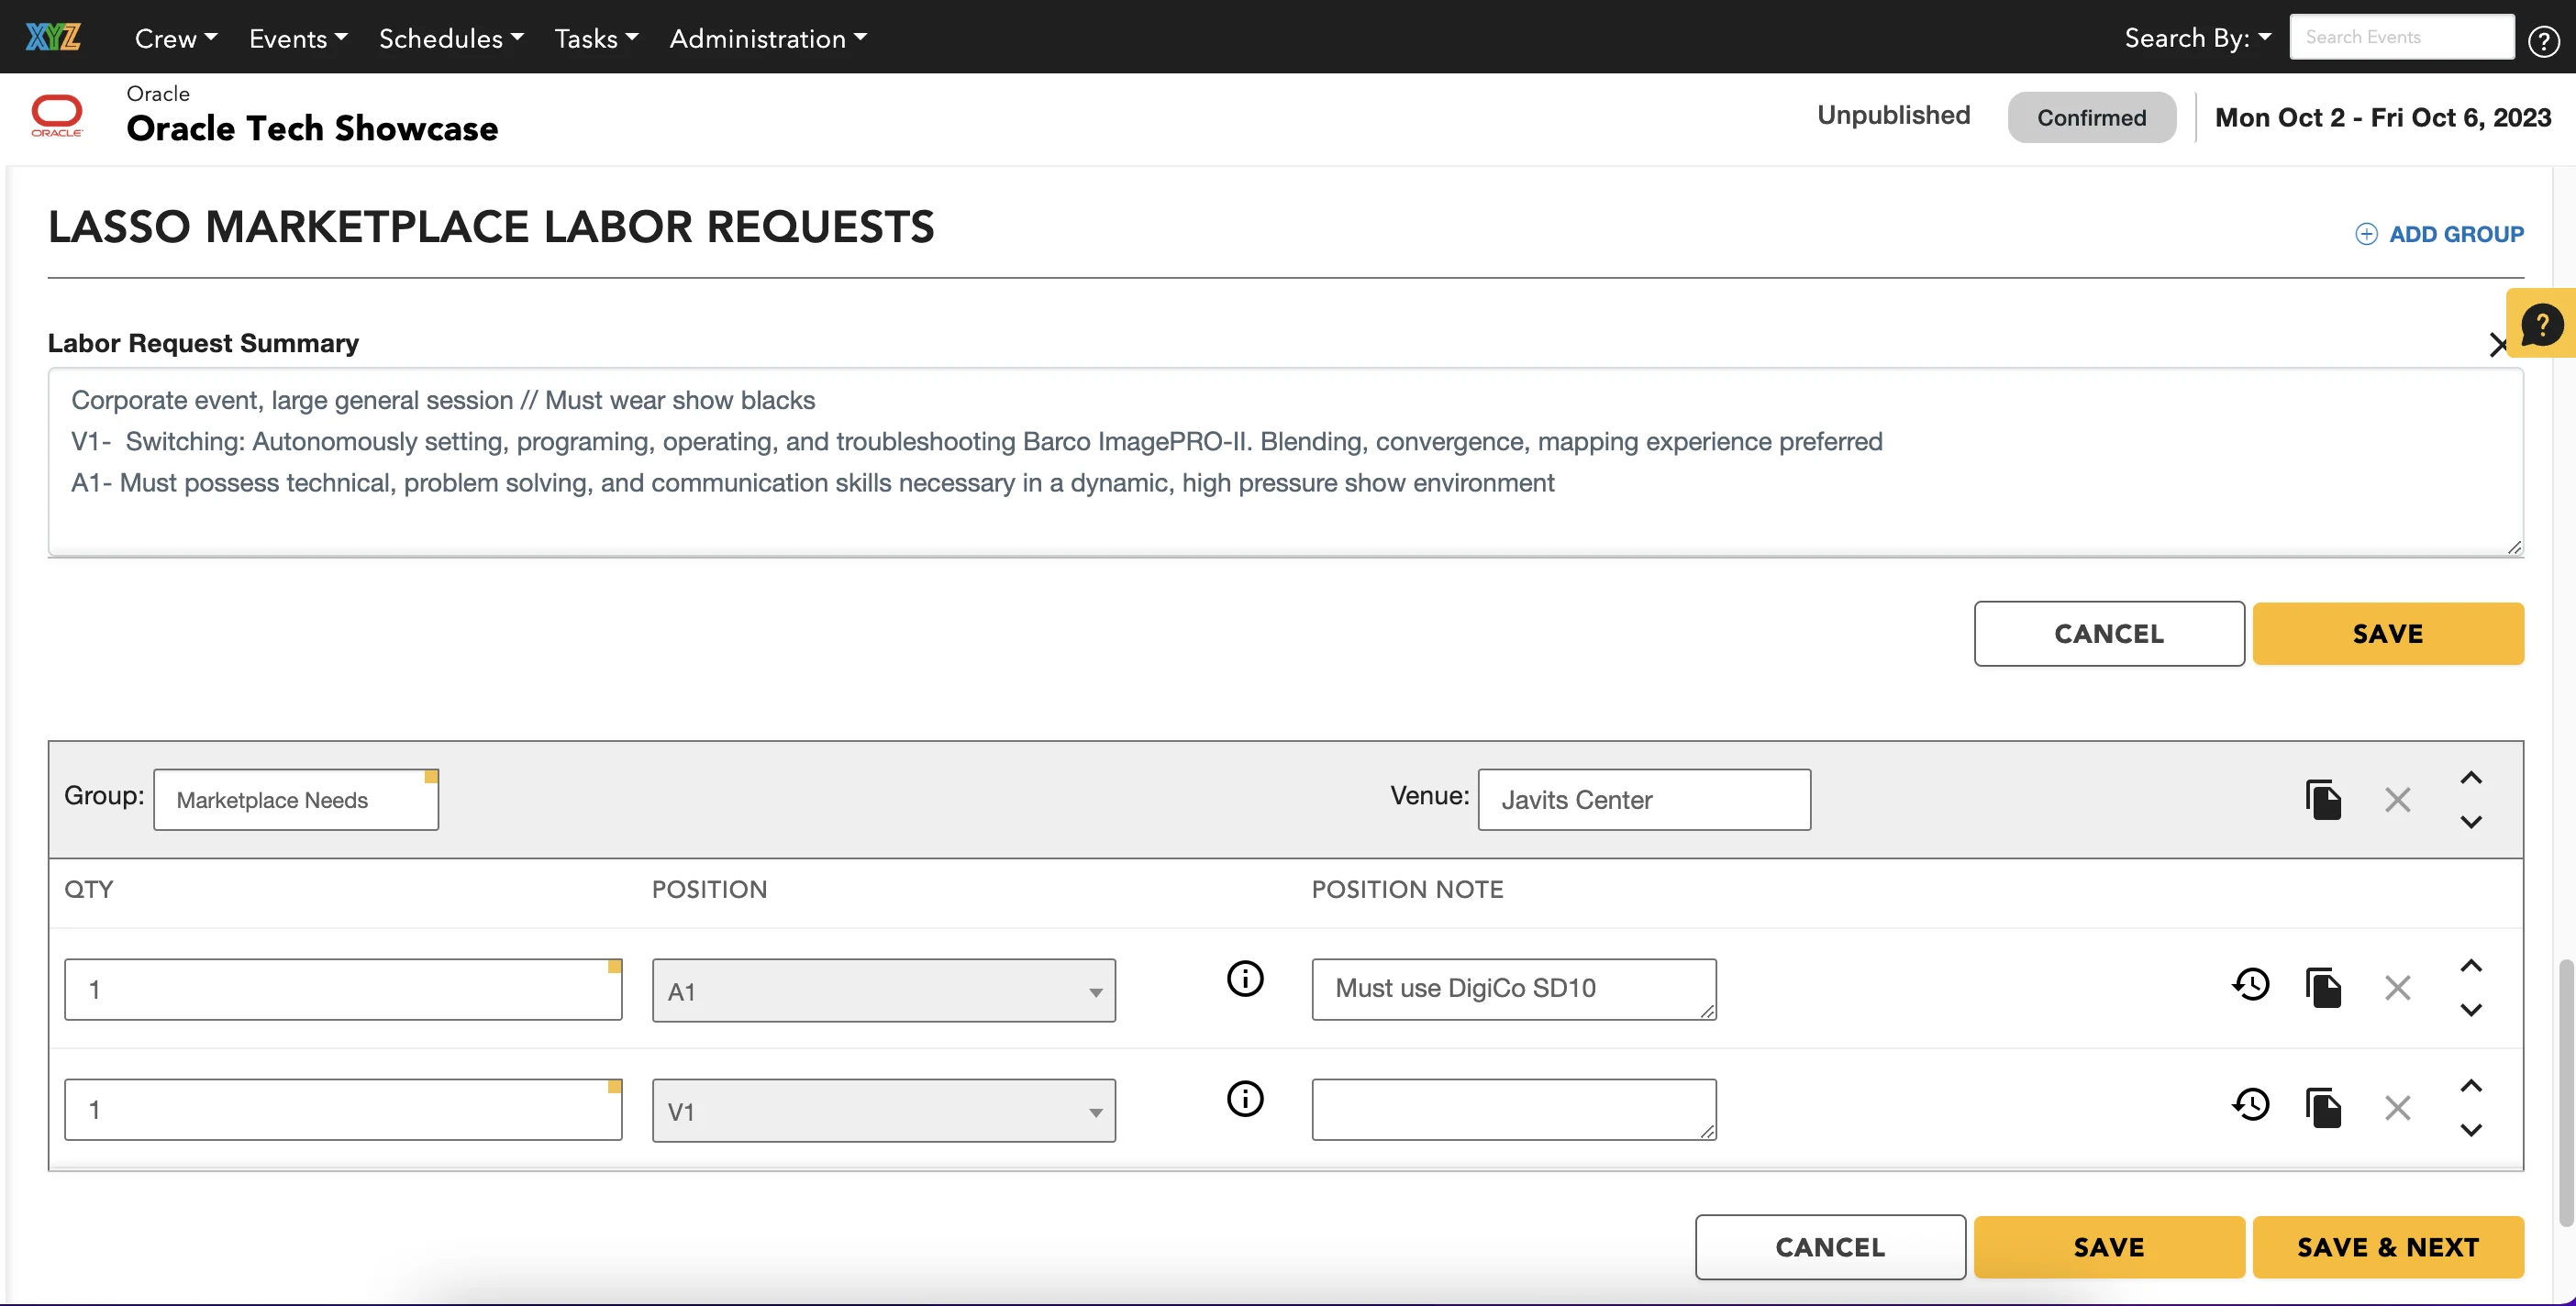Click the page vertical scrollbar
The height and width of the screenshot is (1306, 2576).
point(2565,1092)
